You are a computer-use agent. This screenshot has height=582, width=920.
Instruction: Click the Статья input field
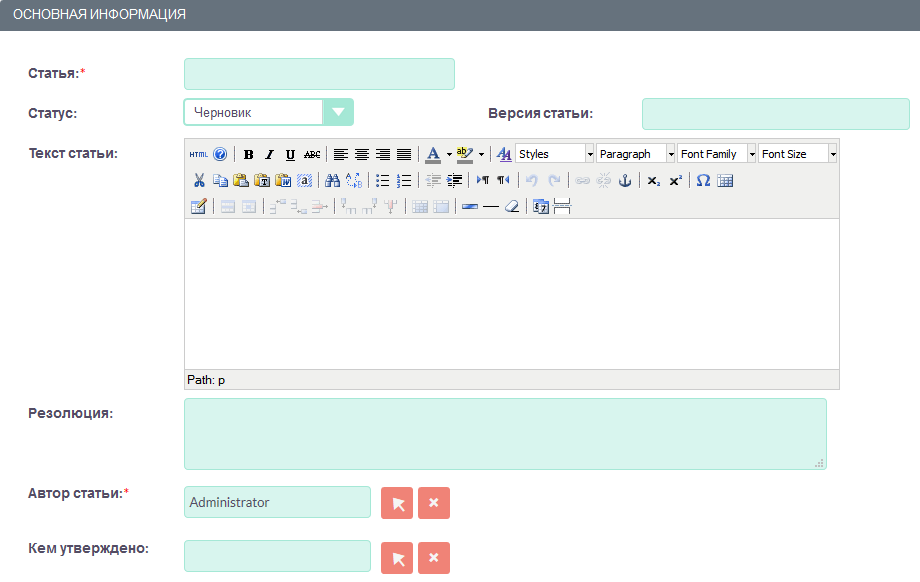tap(319, 74)
